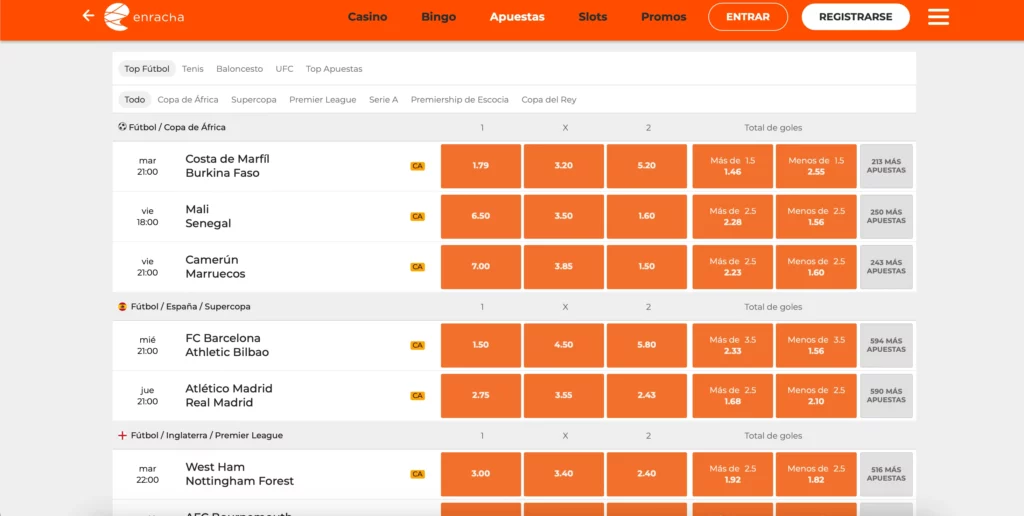Open 594 más apuestas

[886, 345]
